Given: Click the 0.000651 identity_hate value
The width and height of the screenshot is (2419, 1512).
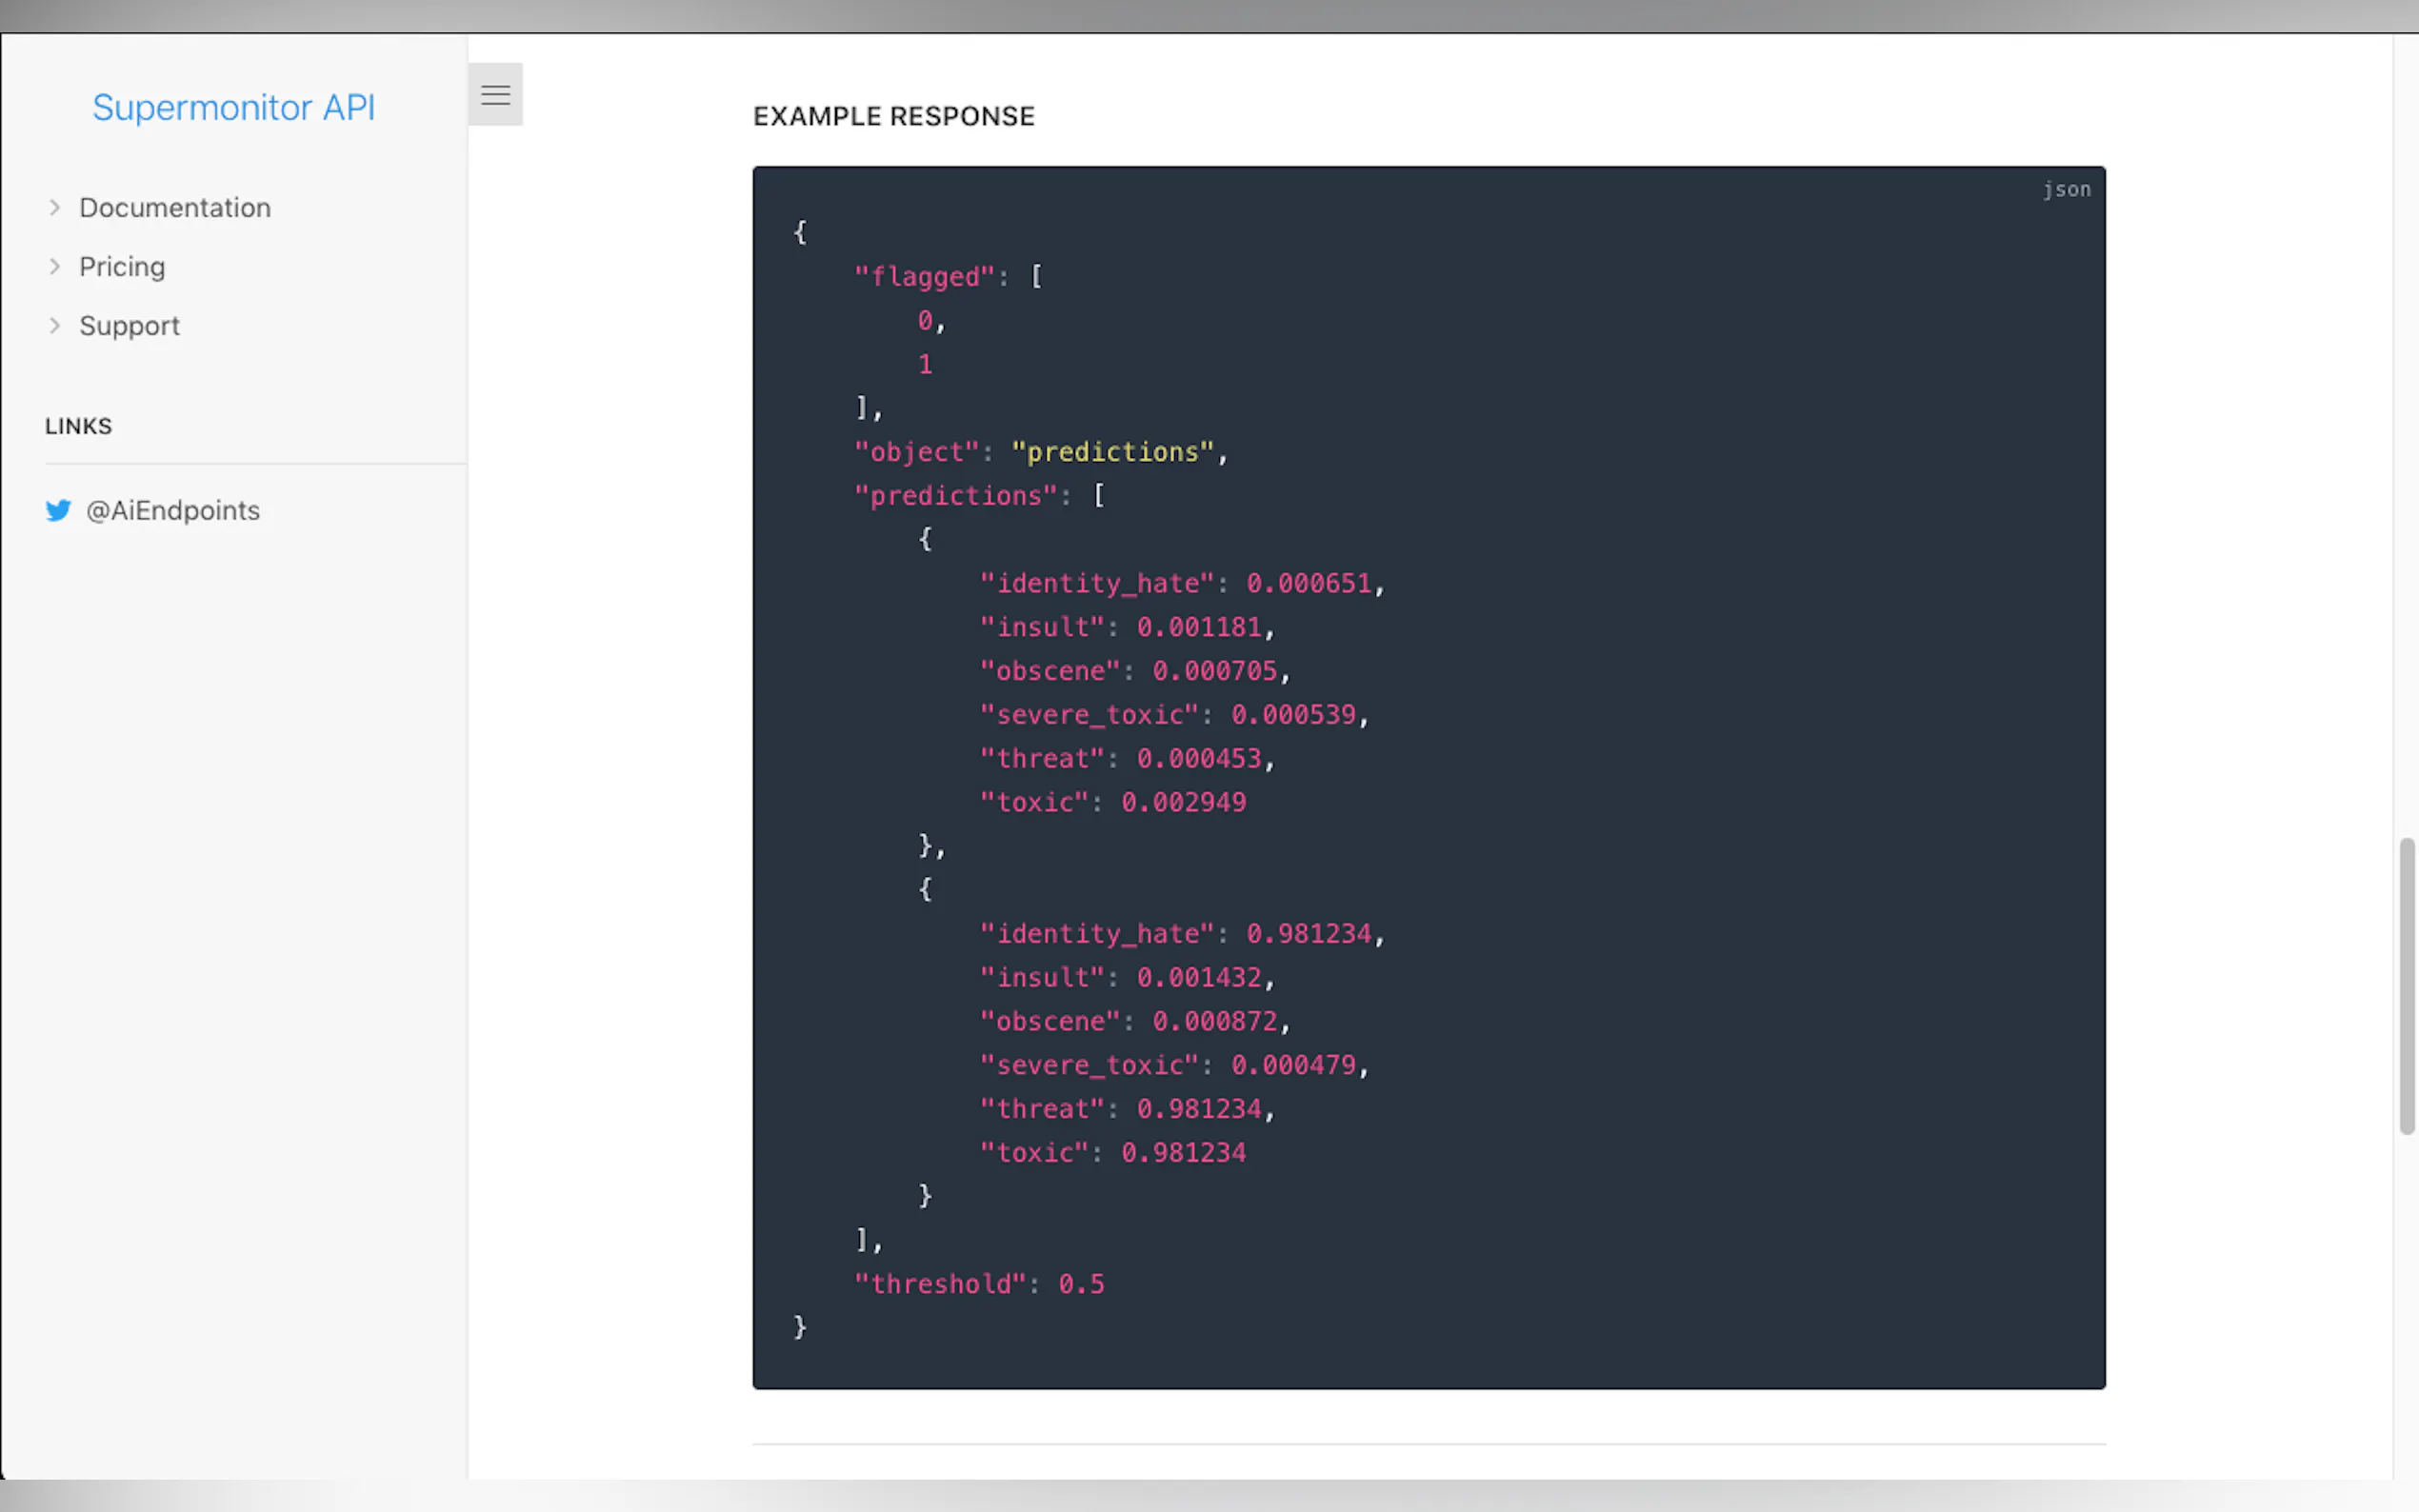Looking at the screenshot, I should (1308, 583).
